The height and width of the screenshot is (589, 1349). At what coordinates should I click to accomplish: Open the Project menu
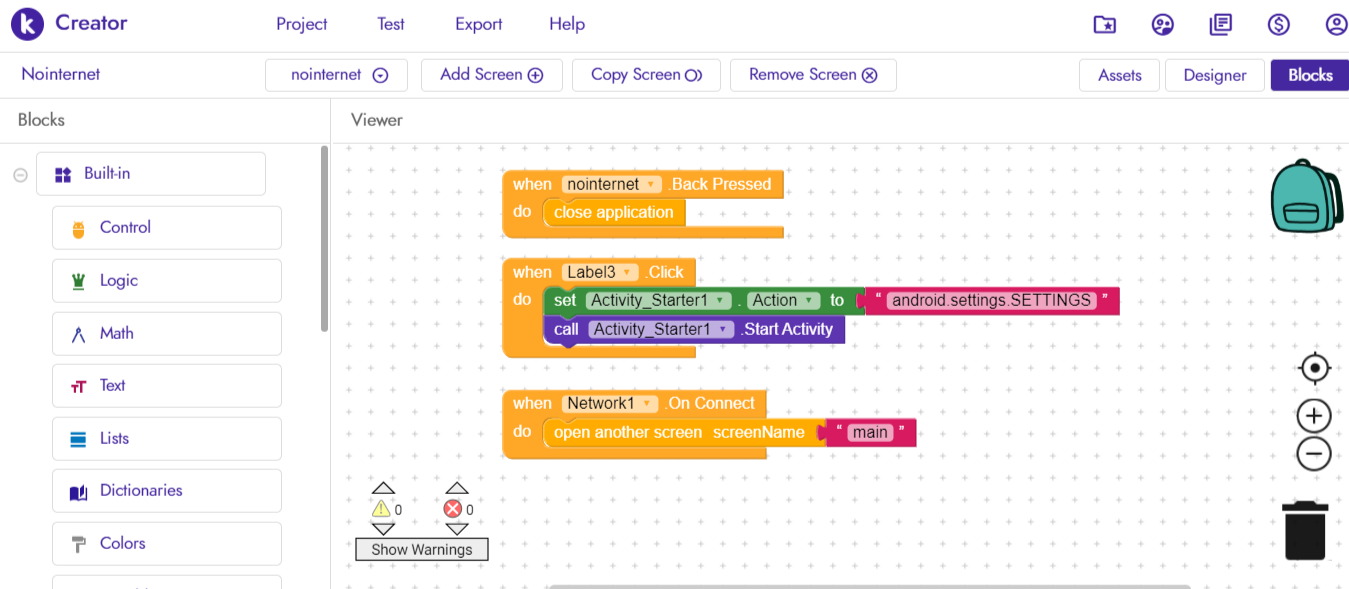click(x=301, y=24)
